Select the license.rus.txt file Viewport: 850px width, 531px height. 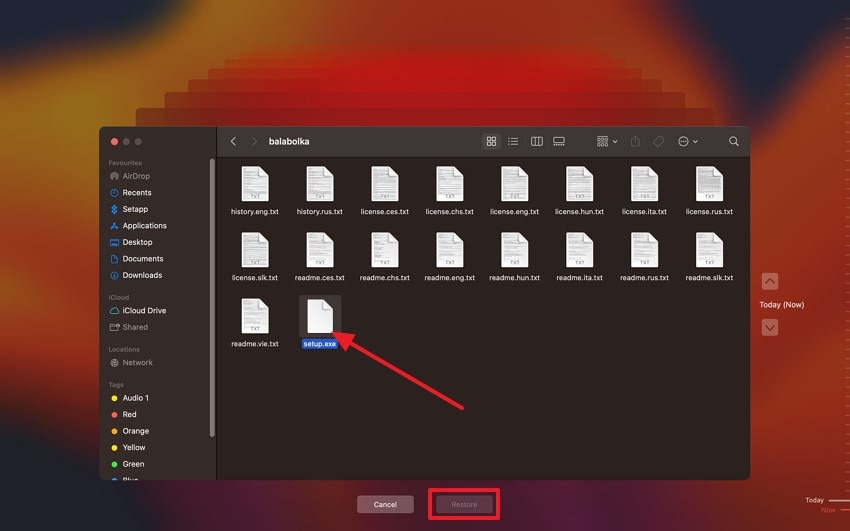click(x=709, y=191)
